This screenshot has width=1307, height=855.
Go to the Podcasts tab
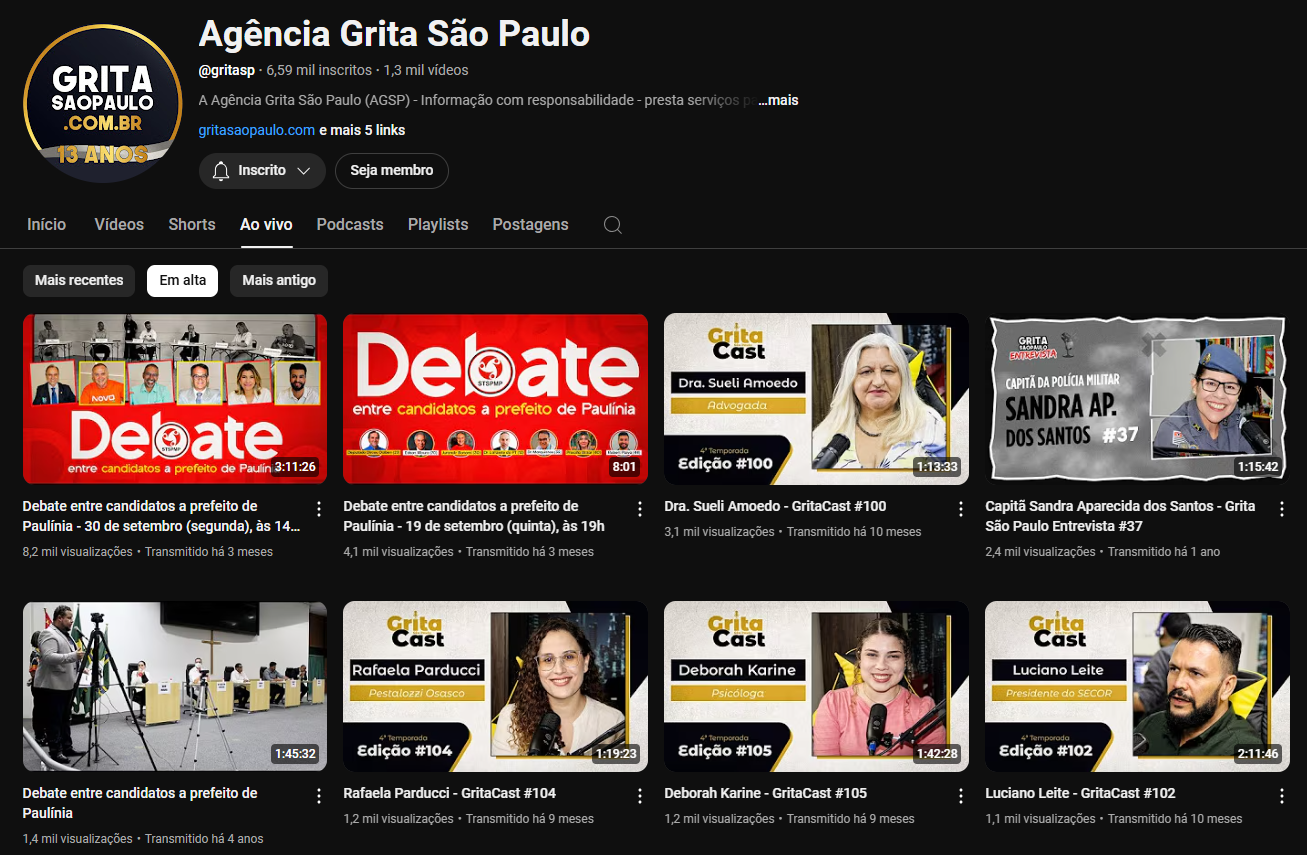pos(350,225)
